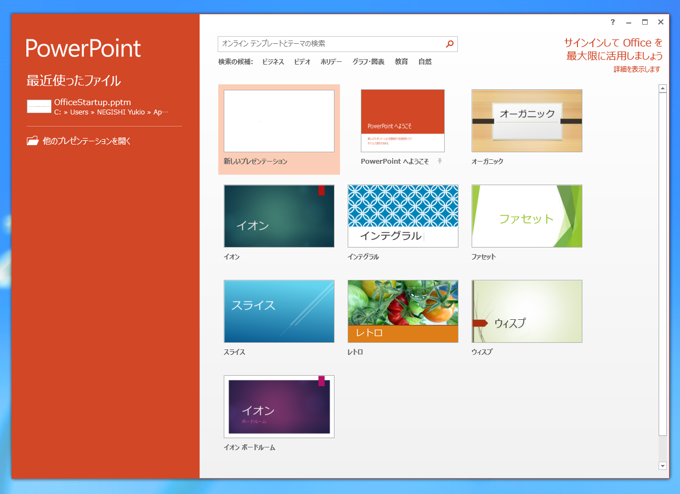Choose the オーガニック template thumbnail
This screenshot has width=680, height=494.
point(526,121)
